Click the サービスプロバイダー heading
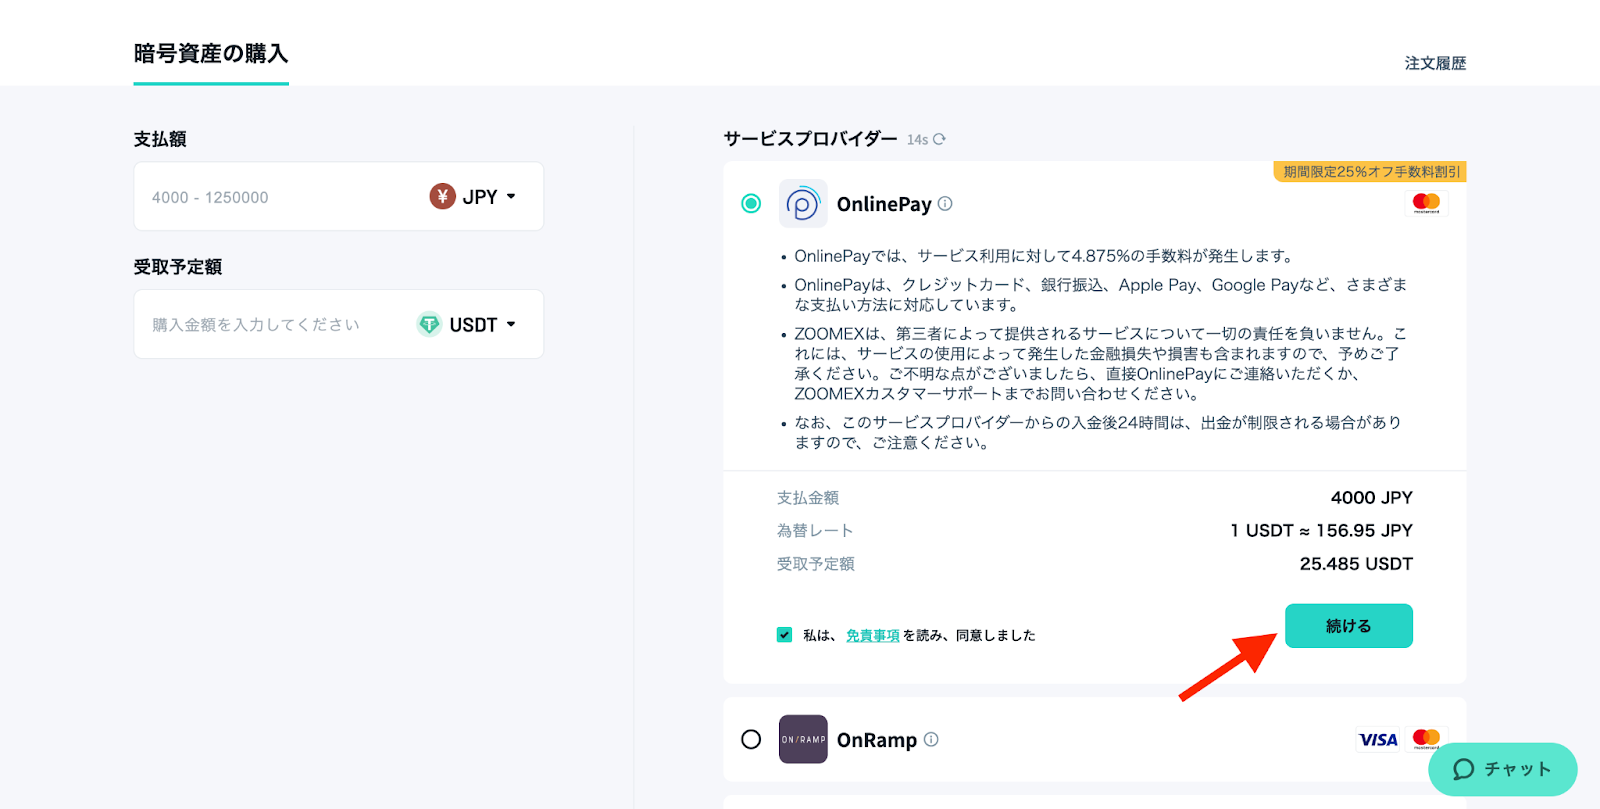Viewport: 1600px width, 809px height. point(811,139)
